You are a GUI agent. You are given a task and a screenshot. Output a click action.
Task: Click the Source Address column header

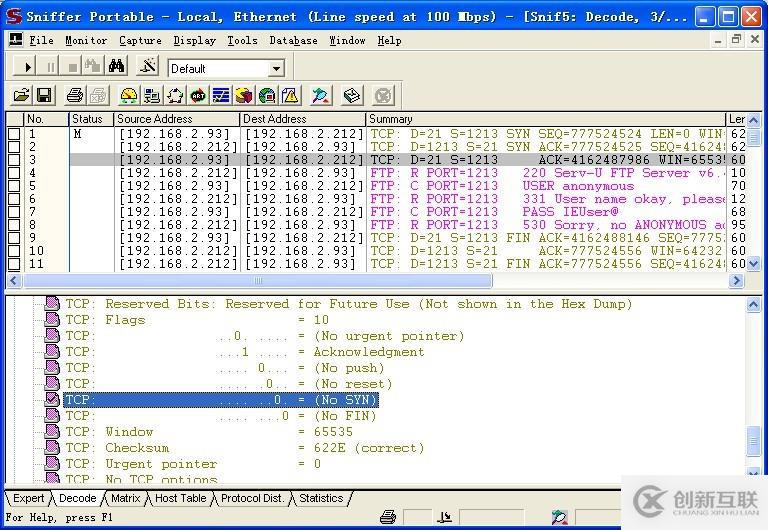tap(175, 119)
